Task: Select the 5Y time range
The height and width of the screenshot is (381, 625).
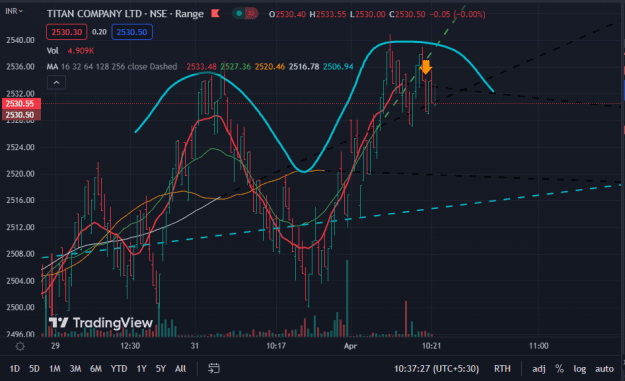Action: (x=161, y=369)
